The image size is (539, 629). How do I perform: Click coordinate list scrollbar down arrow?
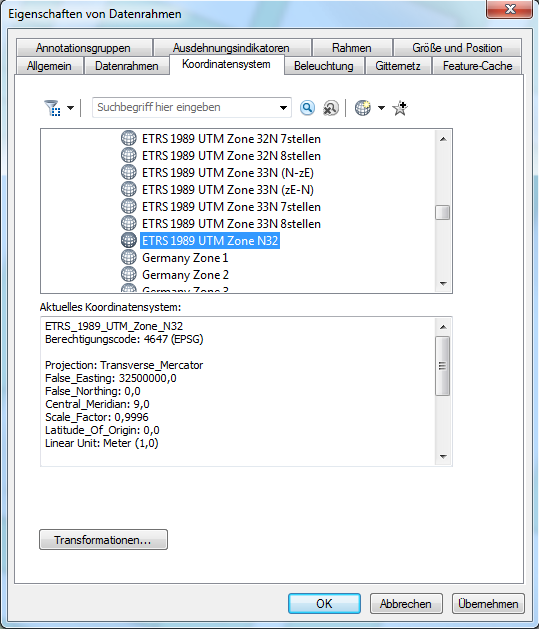443,284
